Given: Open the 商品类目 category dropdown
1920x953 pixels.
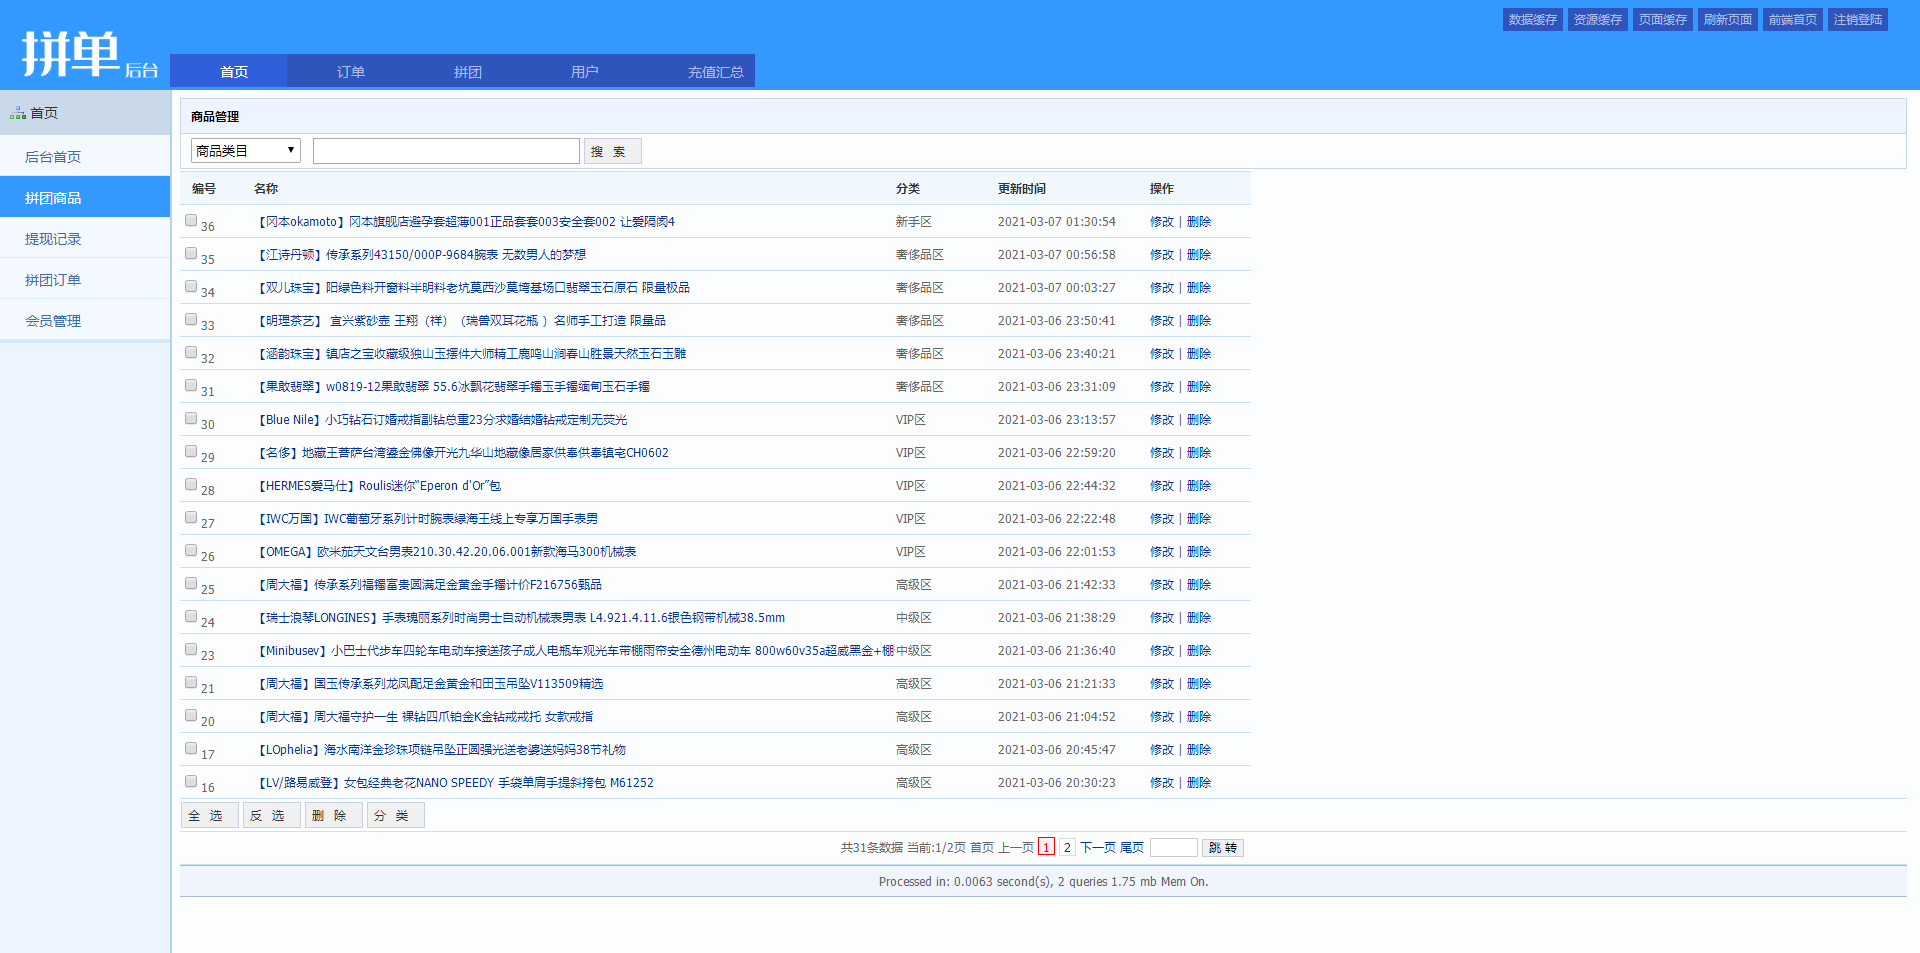Looking at the screenshot, I should pyautogui.click(x=244, y=149).
